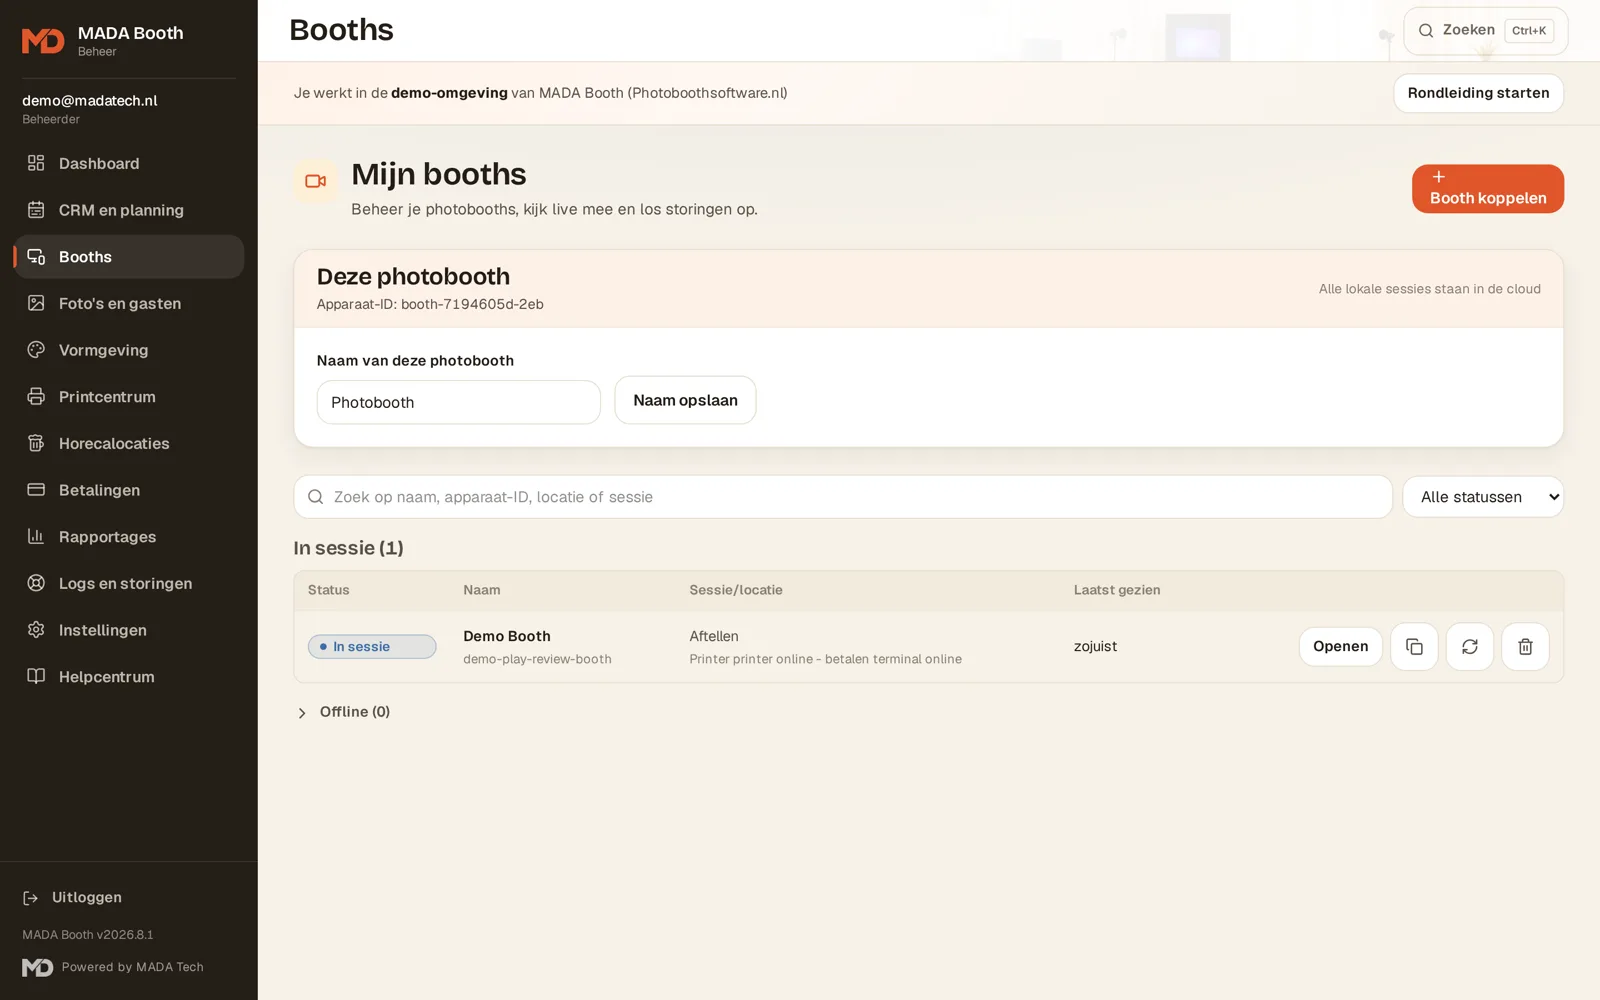Click Apparaat-ID booth-7194605d-2eb text
This screenshot has width=1600, height=1000.
click(x=430, y=304)
